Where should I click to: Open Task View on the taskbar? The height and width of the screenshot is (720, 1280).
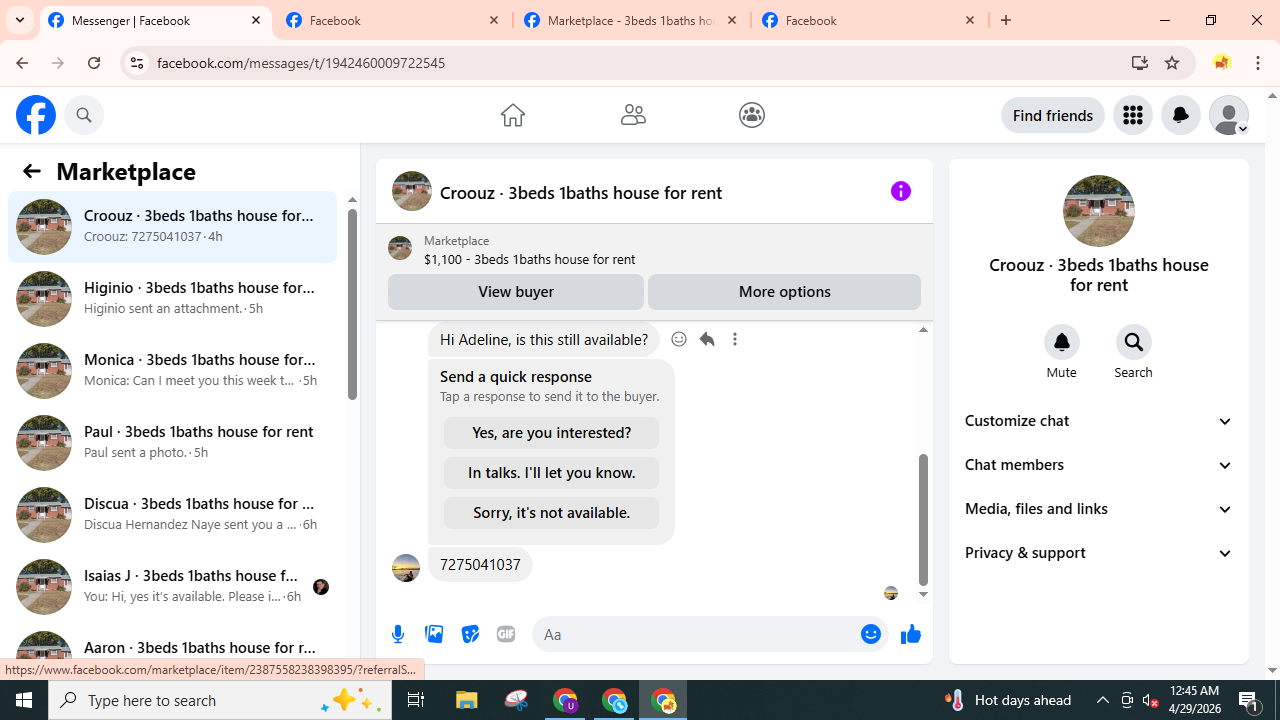[x=415, y=700]
